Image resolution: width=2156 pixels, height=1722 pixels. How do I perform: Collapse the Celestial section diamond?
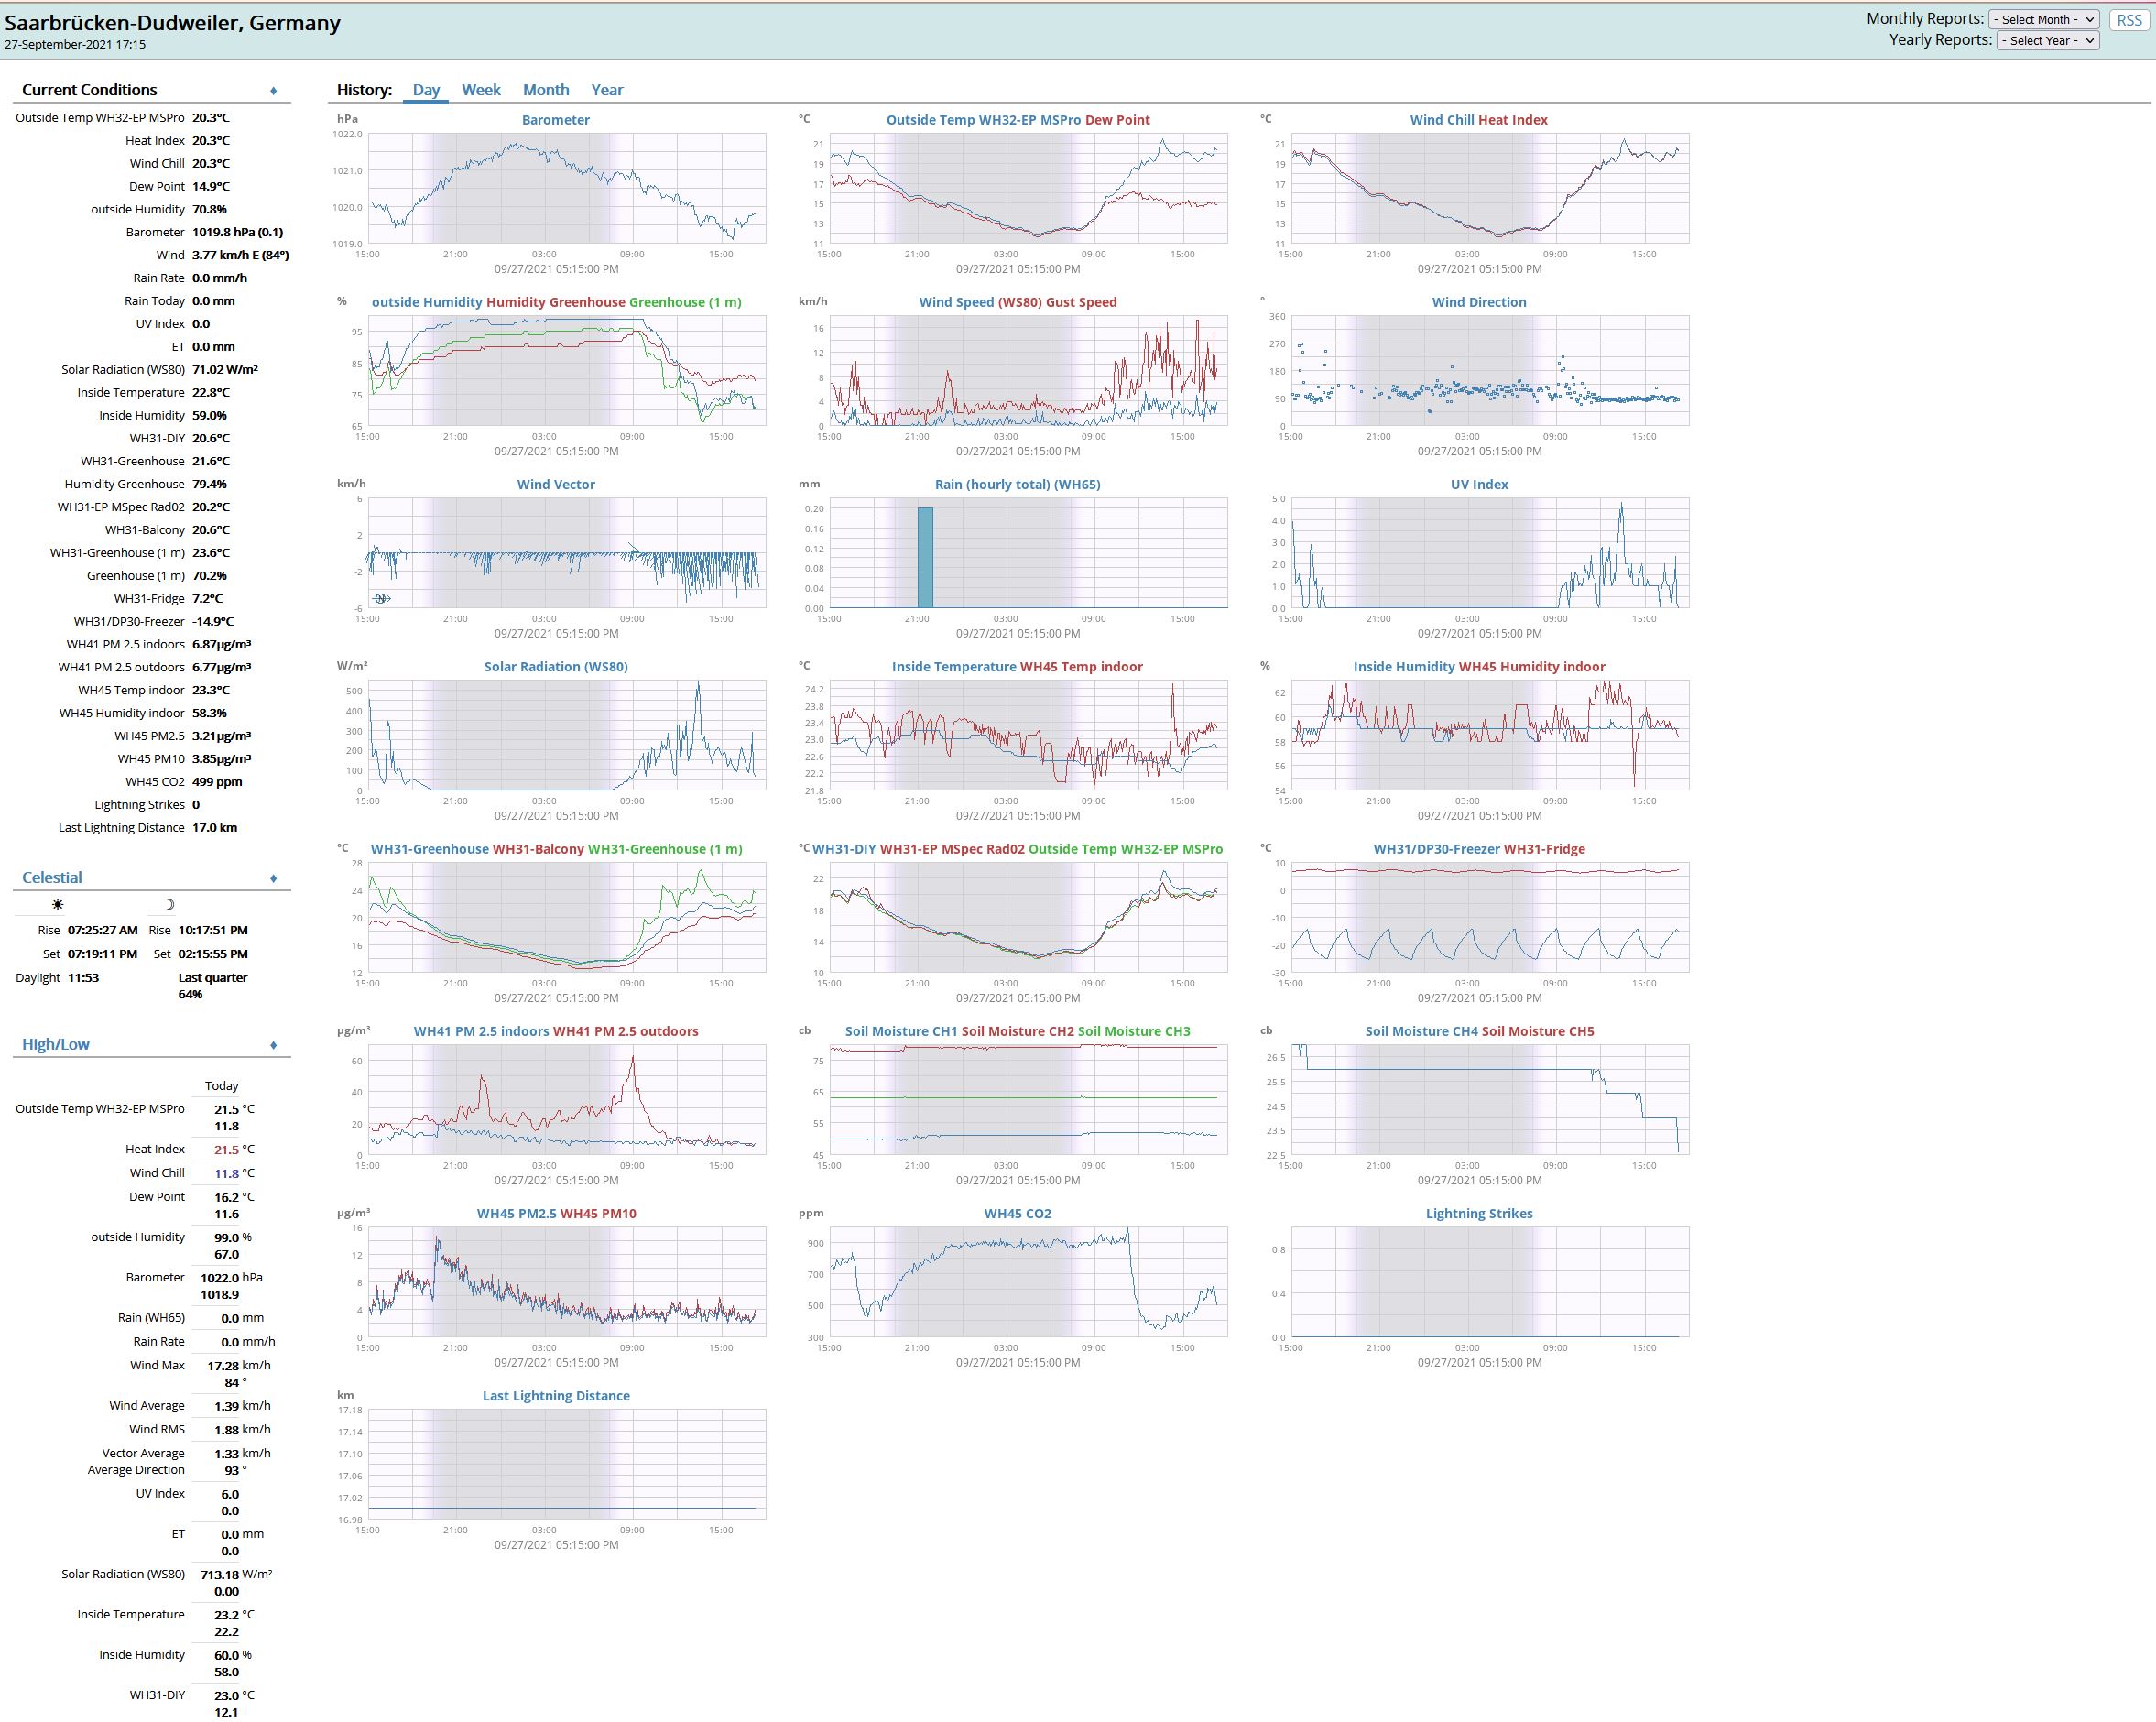[x=273, y=879]
